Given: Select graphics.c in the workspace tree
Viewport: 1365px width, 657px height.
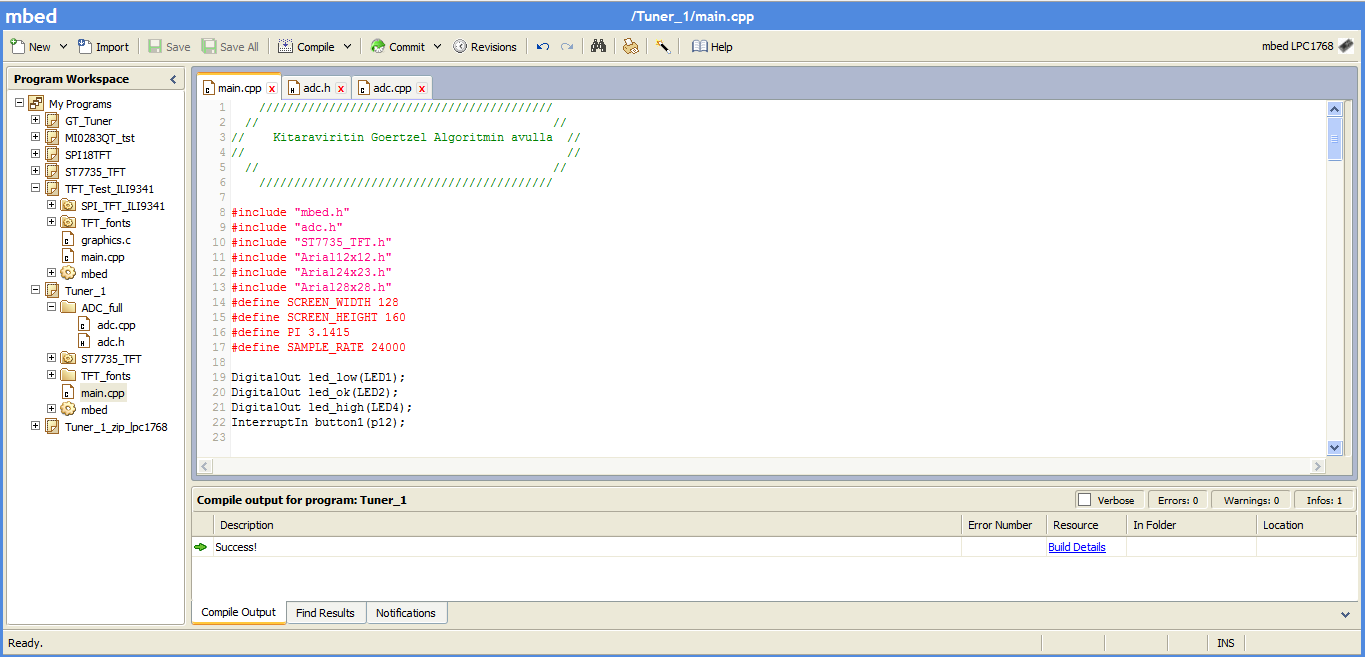Looking at the screenshot, I should (105, 240).
